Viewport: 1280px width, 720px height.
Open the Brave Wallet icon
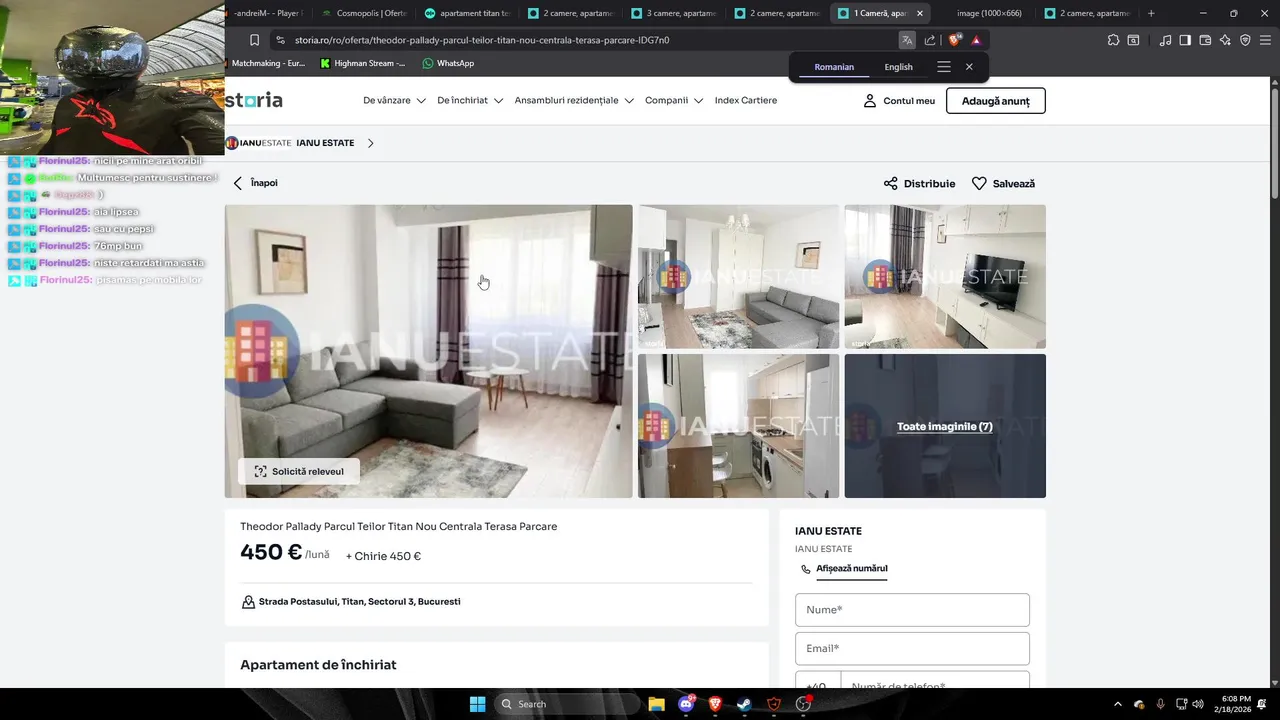pos(1205,40)
